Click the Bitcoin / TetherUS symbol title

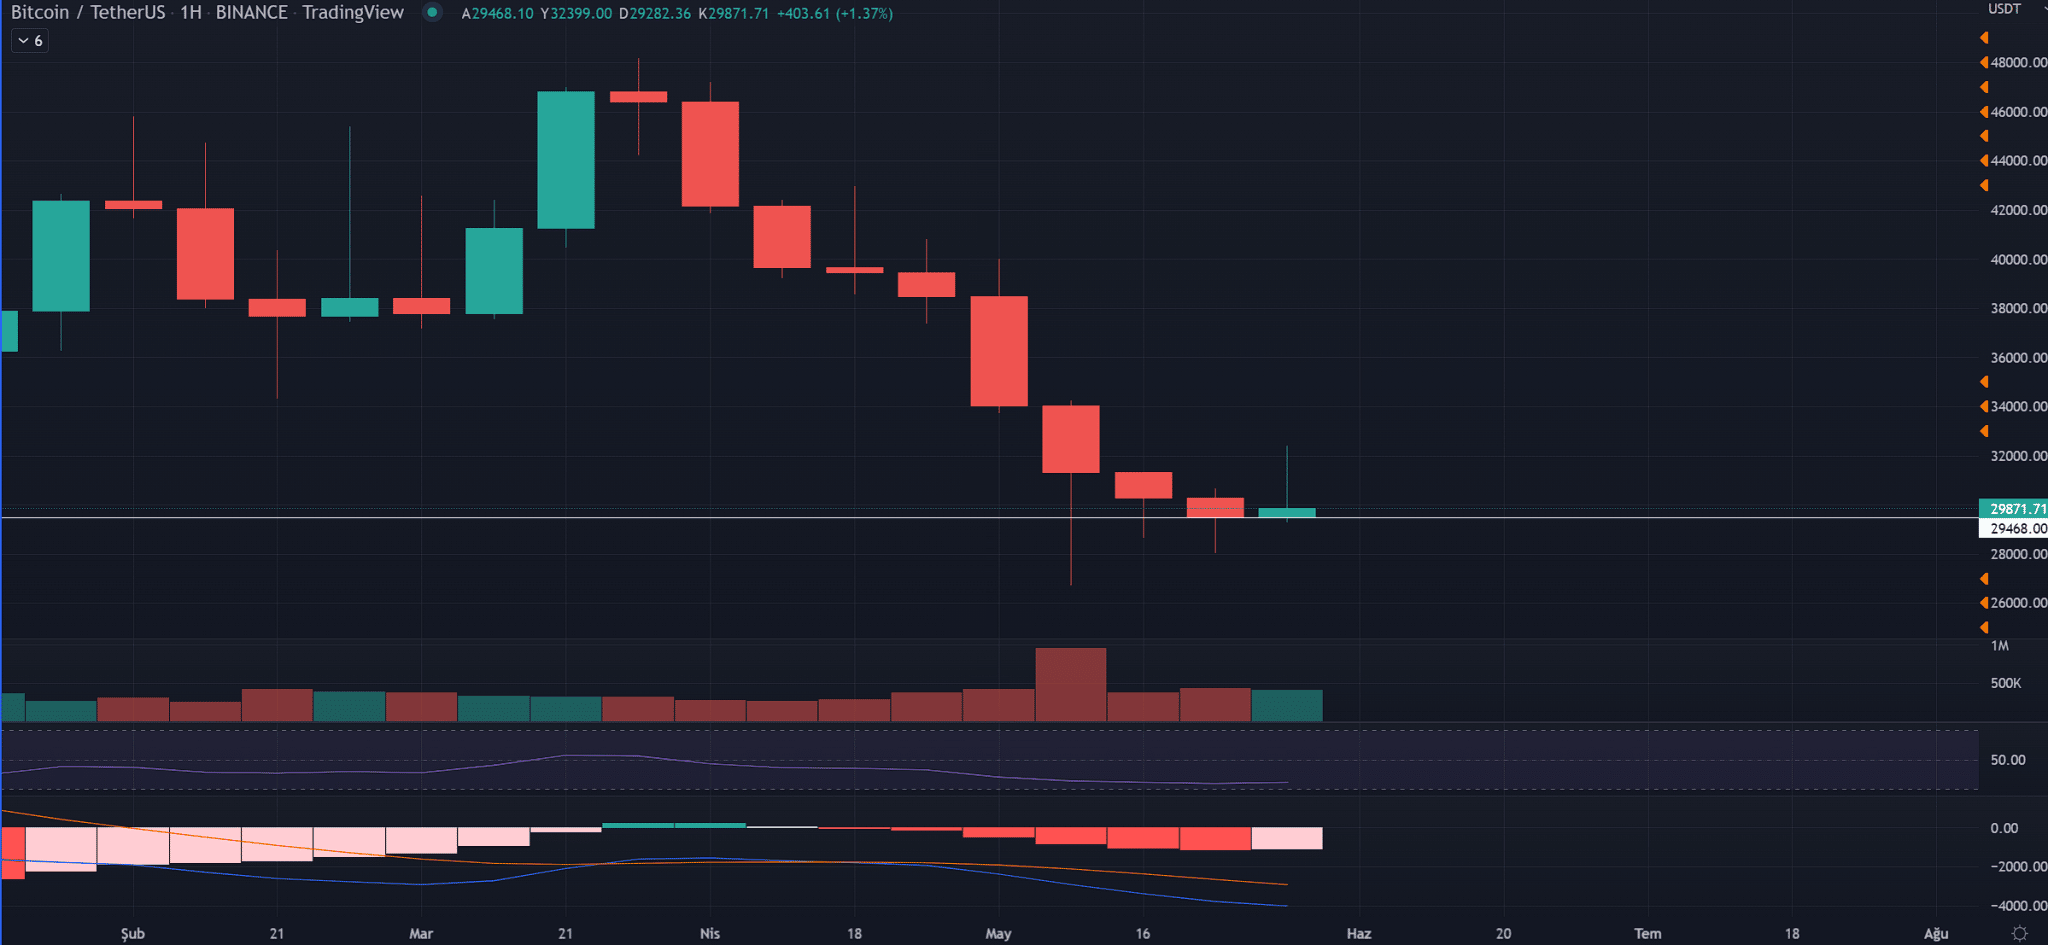[88, 13]
